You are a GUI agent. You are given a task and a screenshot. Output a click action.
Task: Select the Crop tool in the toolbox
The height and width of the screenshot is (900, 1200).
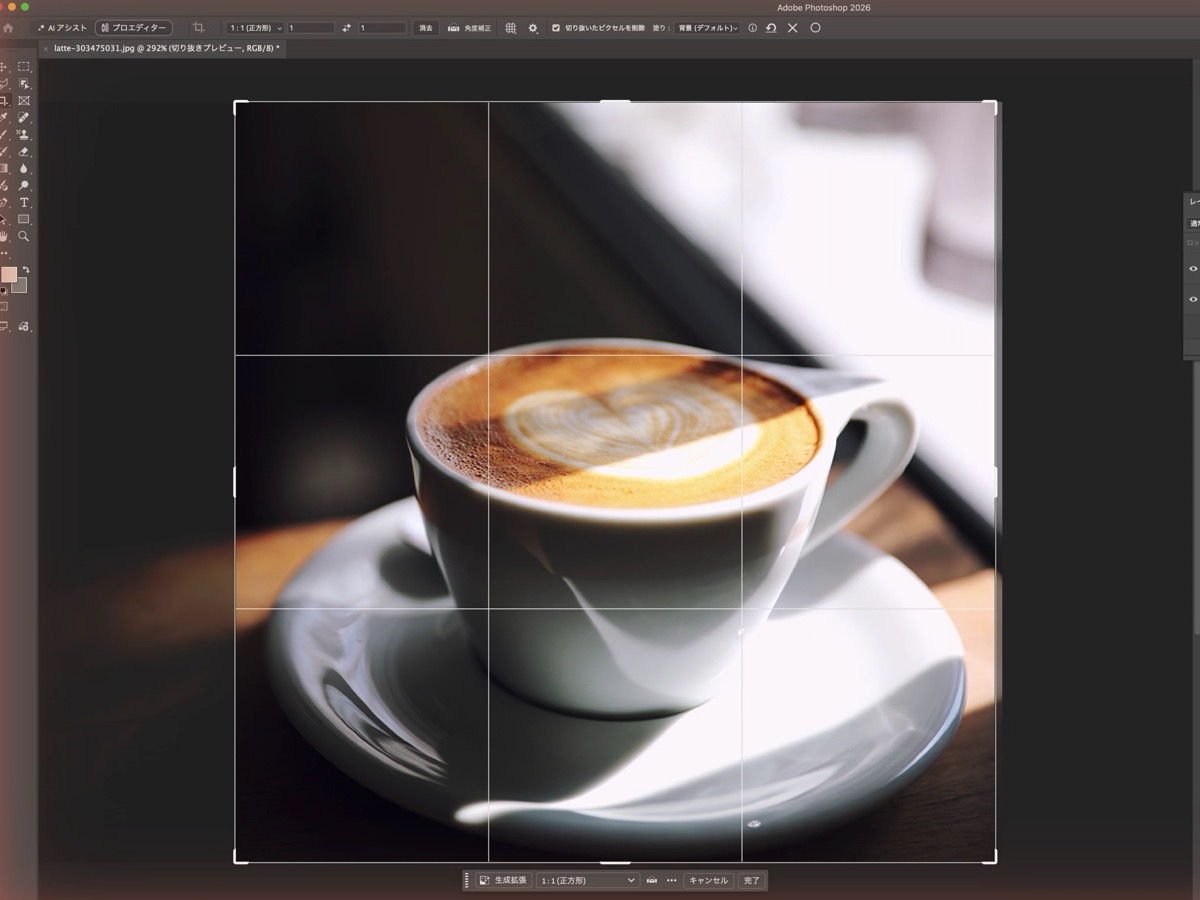point(4,101)
